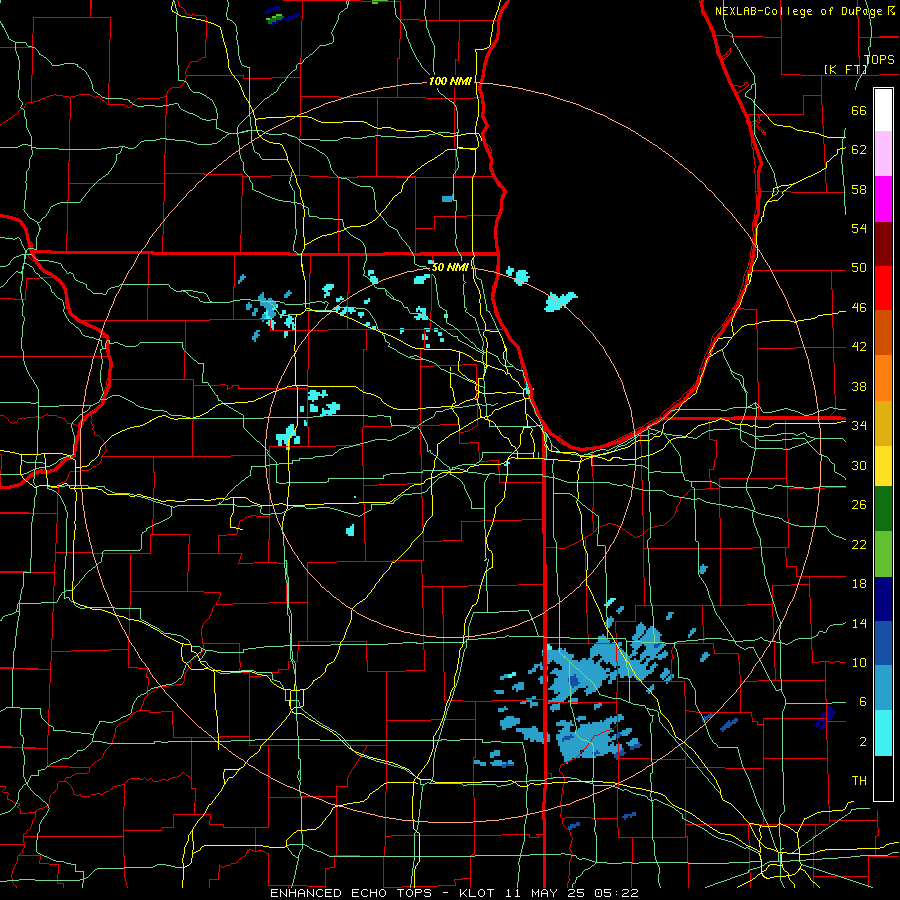Click the "66" scale label

tap(859, 110)
